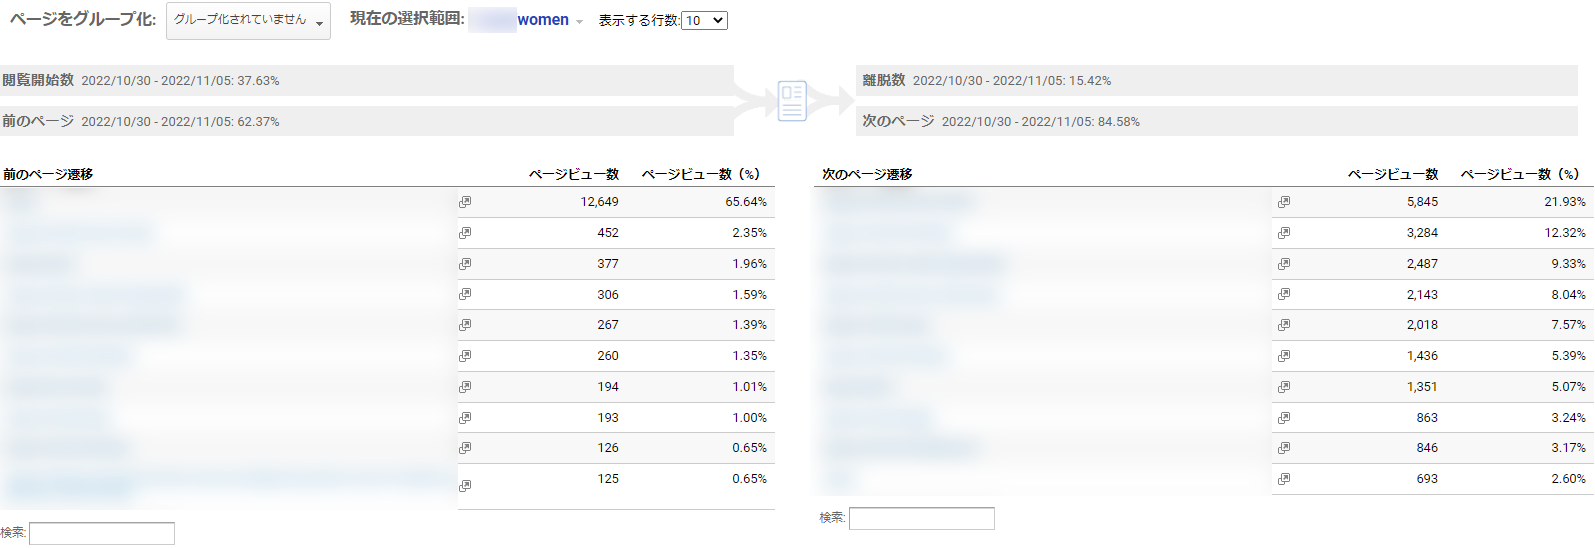Focus the right 検索 search field
1595x548 pixels.
click(x=921, y=518)
